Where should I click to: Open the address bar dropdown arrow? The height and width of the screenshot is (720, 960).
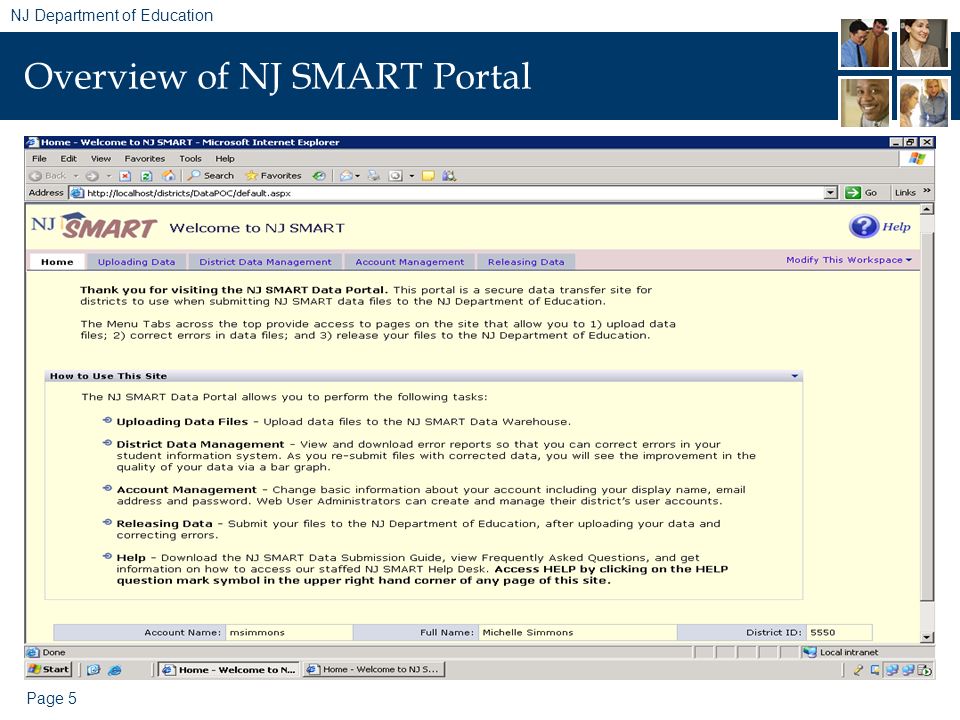click(x=830, y=193)
